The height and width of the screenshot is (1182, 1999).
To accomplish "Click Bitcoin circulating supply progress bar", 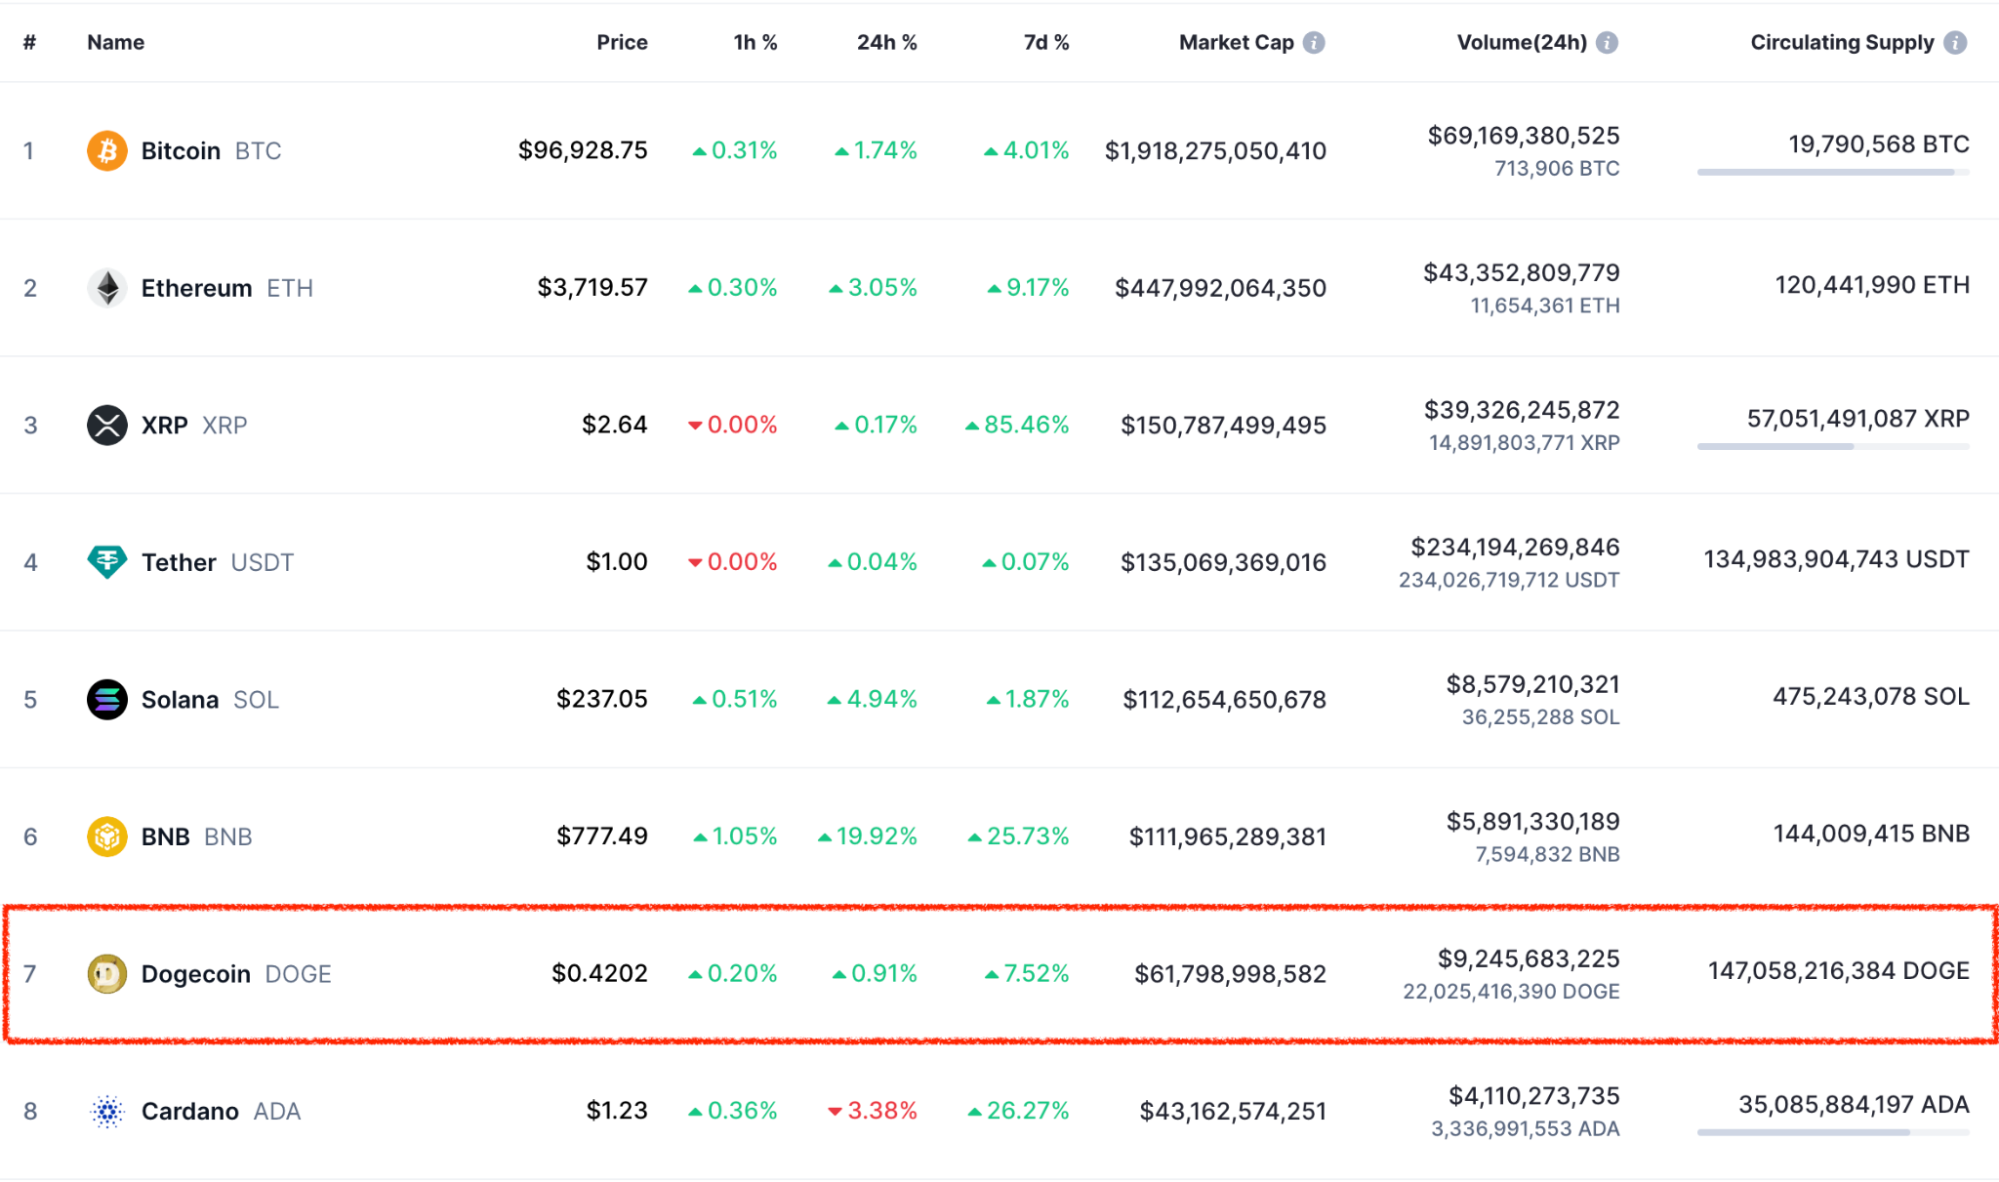I will click(x=1832, y=172).
